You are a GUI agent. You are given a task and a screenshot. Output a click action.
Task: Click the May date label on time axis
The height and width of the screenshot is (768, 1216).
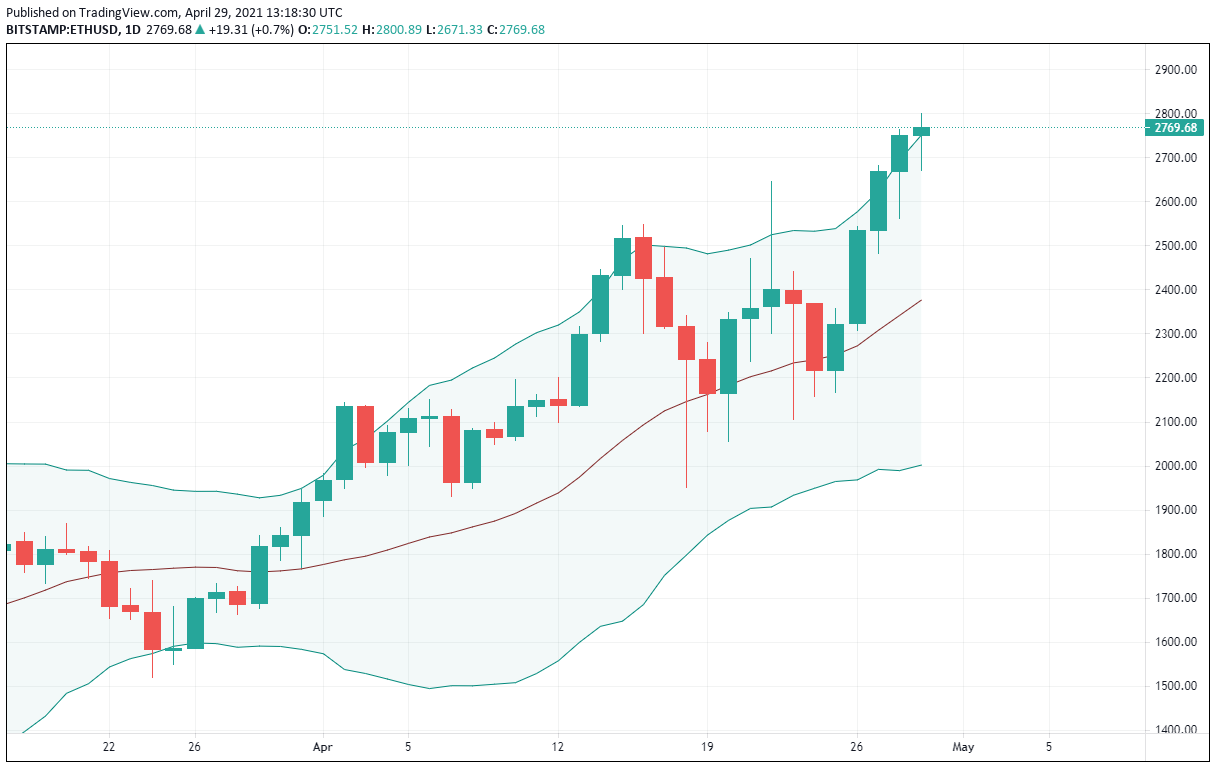pyautogui.click(x=964, y=747)
